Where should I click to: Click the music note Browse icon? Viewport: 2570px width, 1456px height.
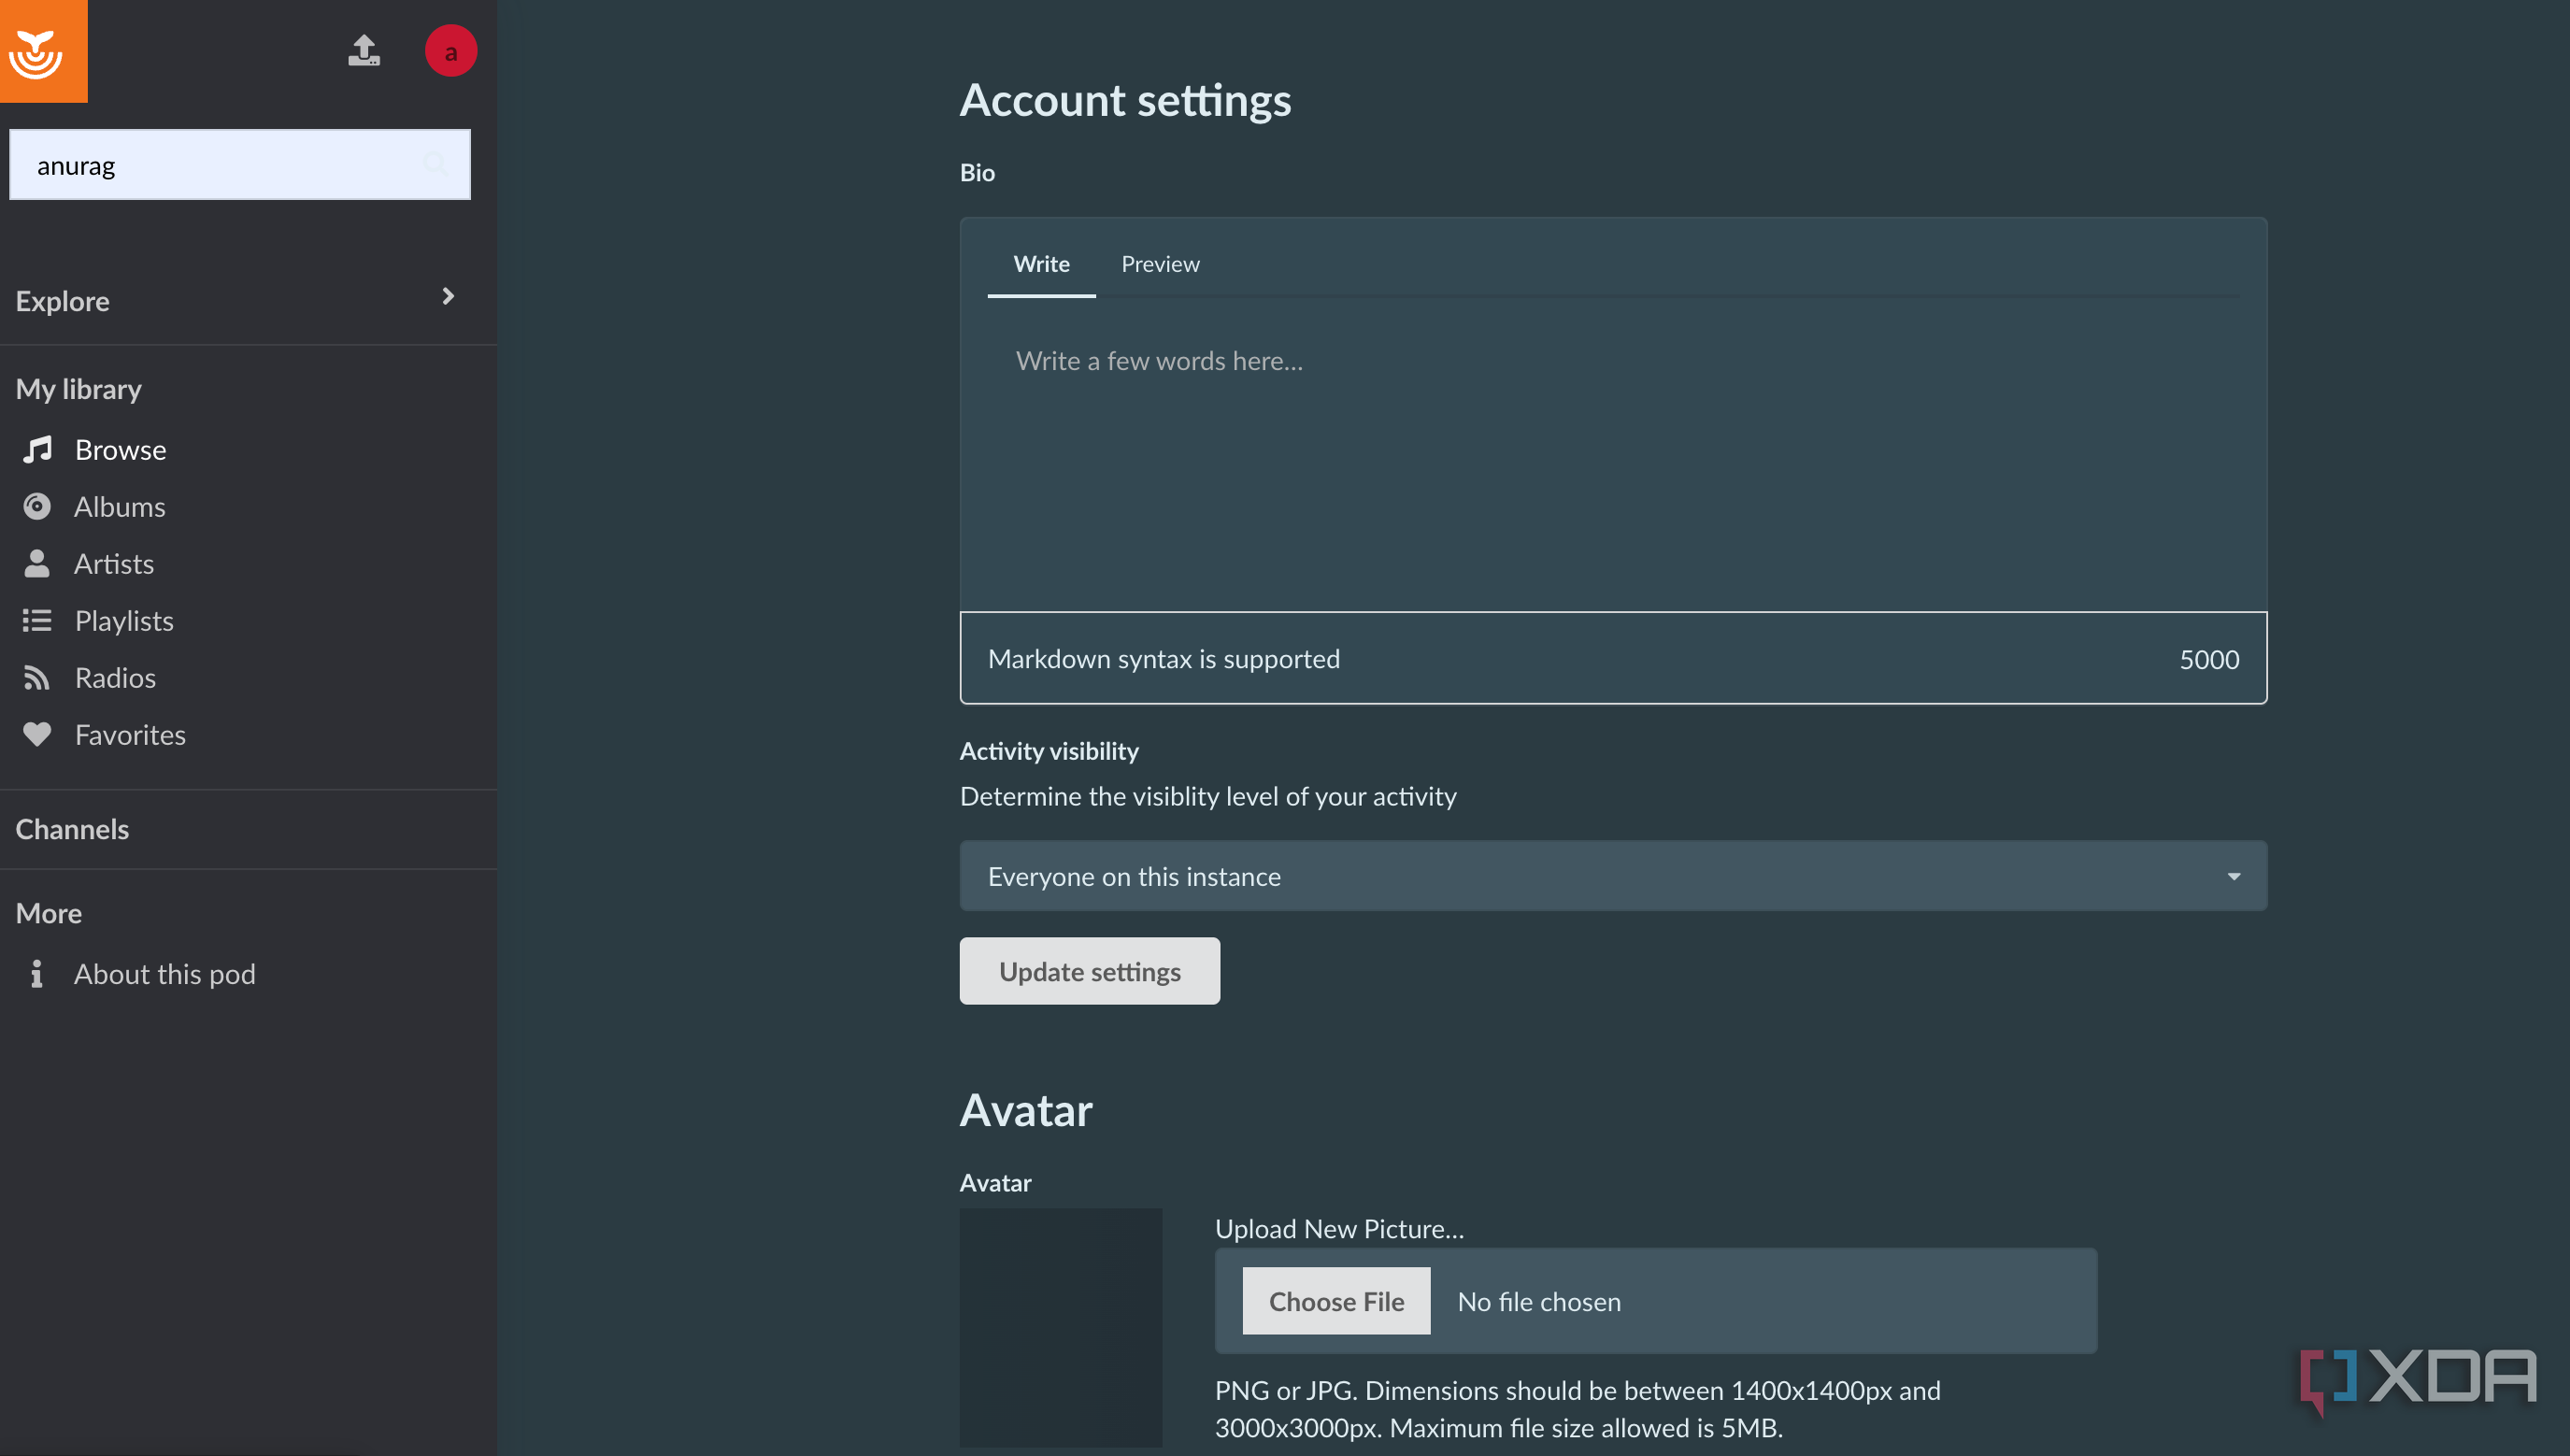click(x=37, y=450)
